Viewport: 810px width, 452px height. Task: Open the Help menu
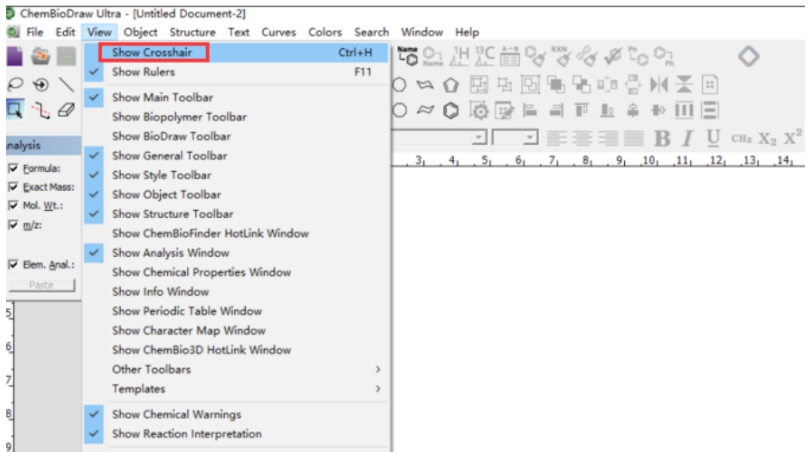pyautogui.click(x=466, y=32)
